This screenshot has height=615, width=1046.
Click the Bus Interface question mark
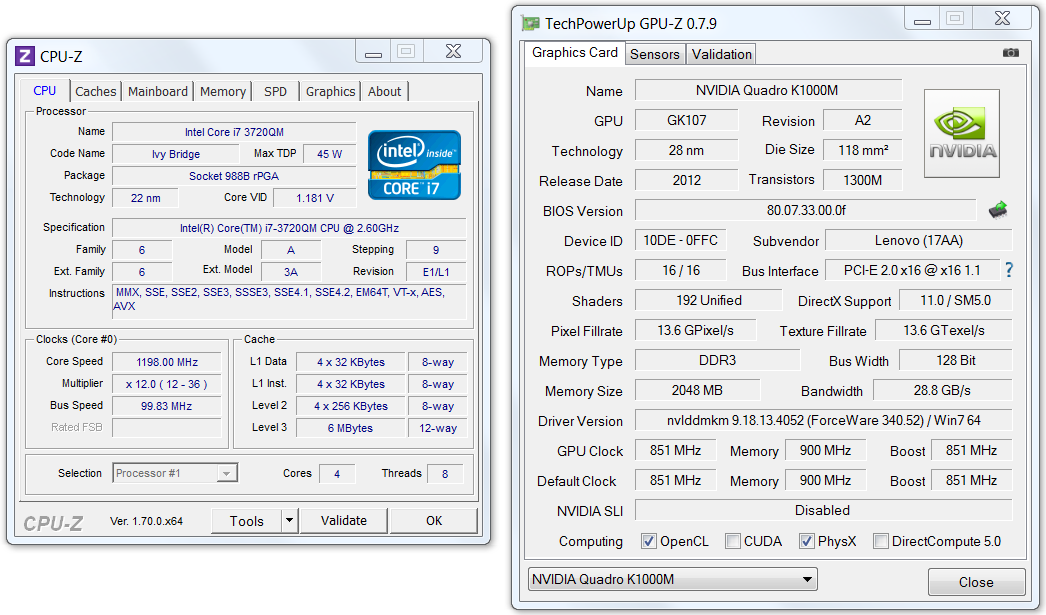coord(1008,270)
